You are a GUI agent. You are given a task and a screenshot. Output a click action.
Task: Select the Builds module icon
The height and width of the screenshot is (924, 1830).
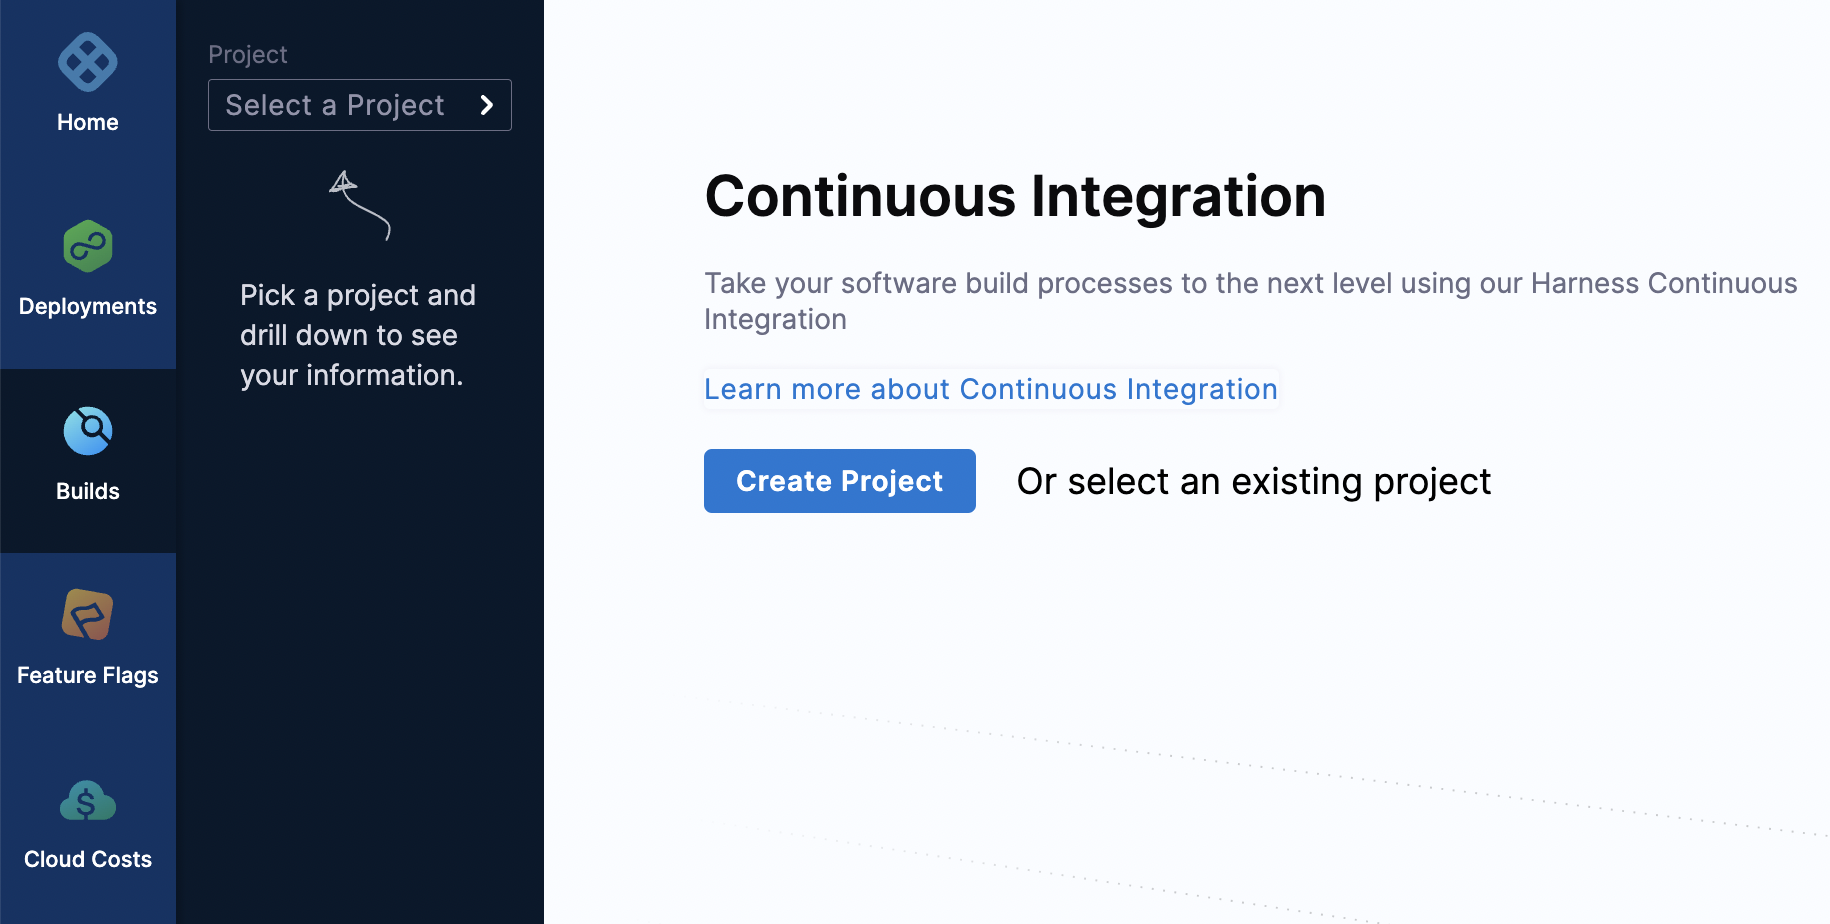[x=88, y=431]
